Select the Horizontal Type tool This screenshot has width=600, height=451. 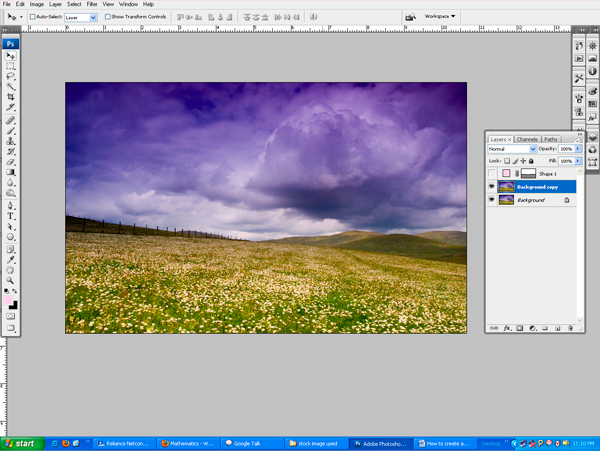tap(11, 216)
